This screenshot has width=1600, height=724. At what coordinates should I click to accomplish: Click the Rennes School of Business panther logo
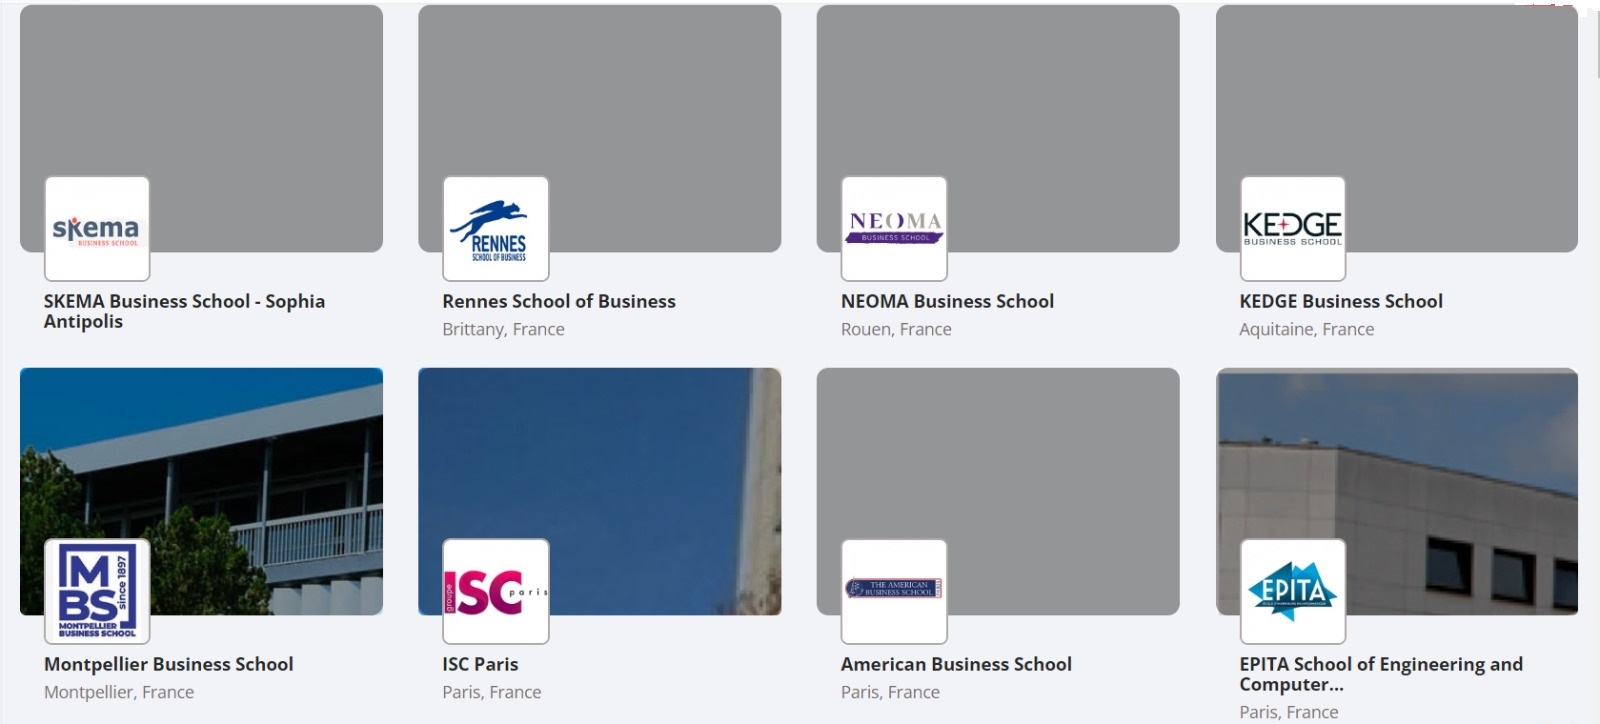[496, 229]
